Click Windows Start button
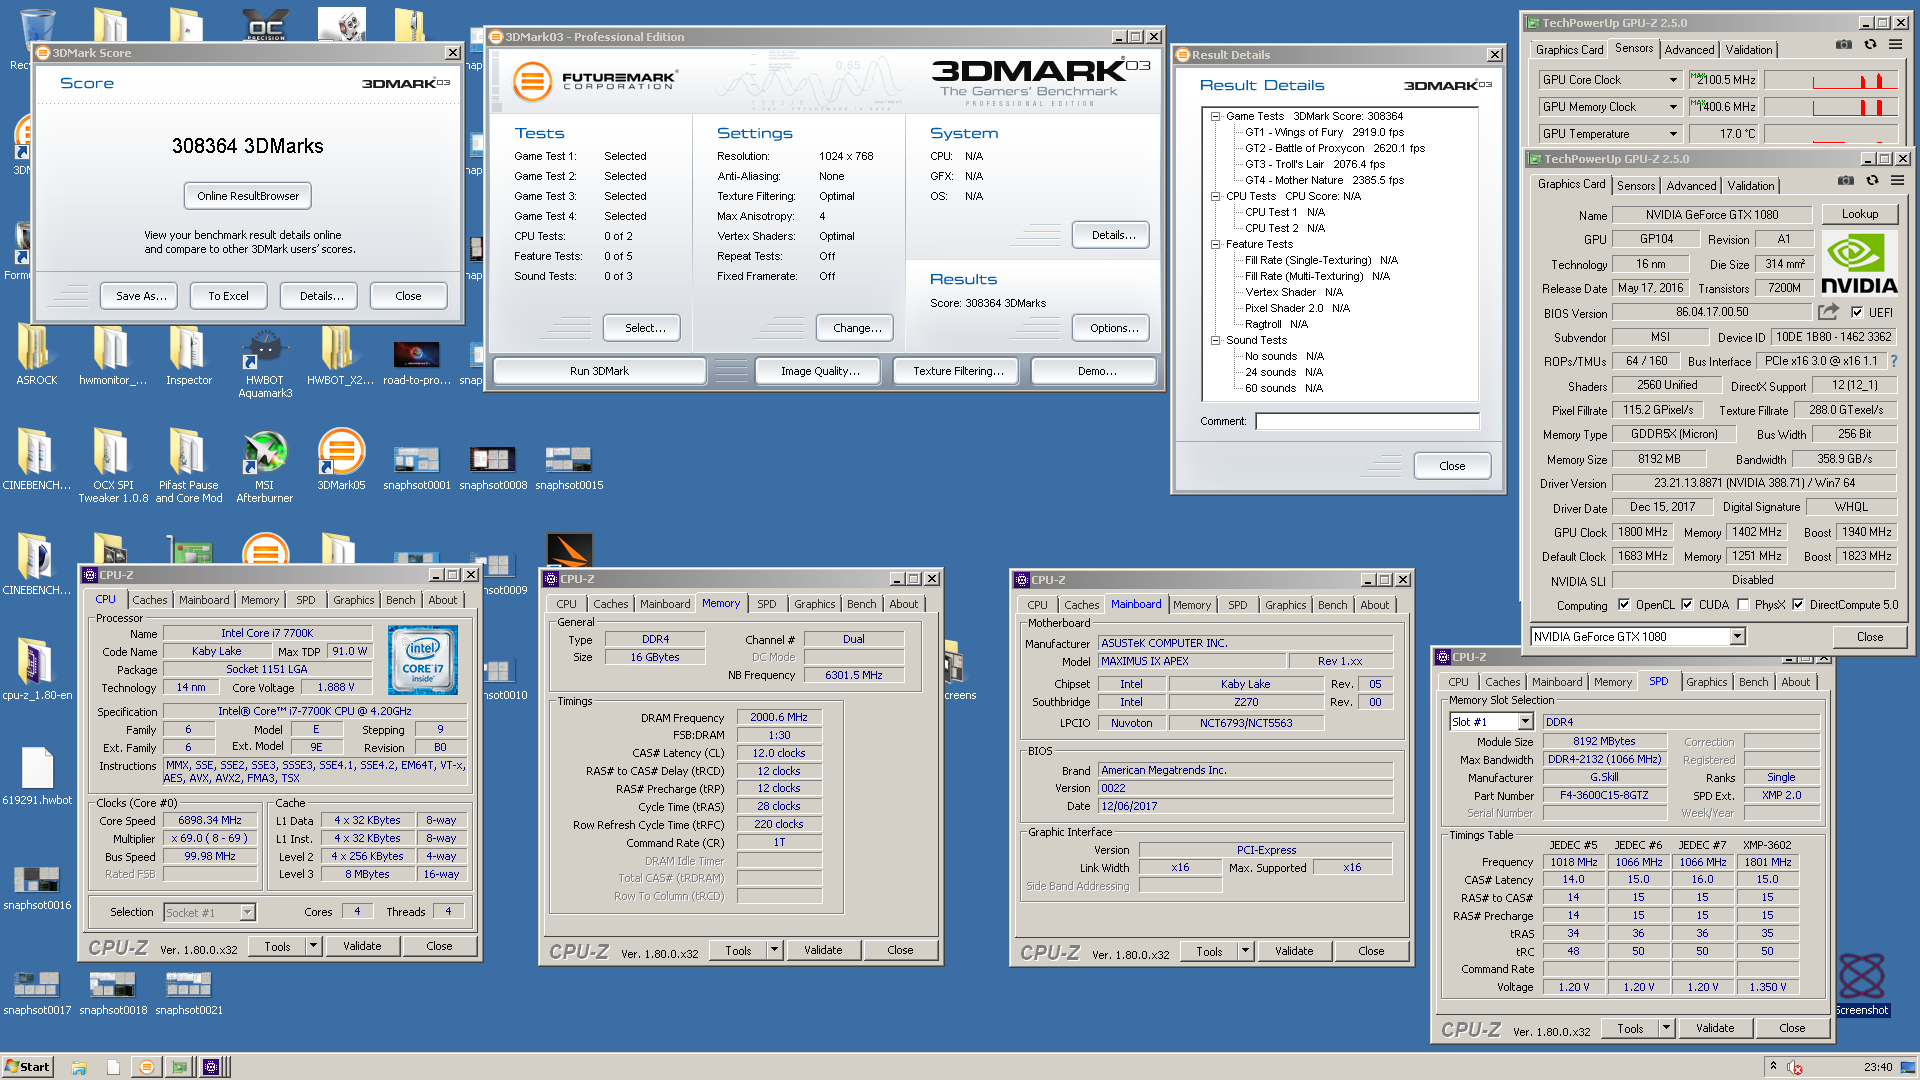 tap(27, 1067)
